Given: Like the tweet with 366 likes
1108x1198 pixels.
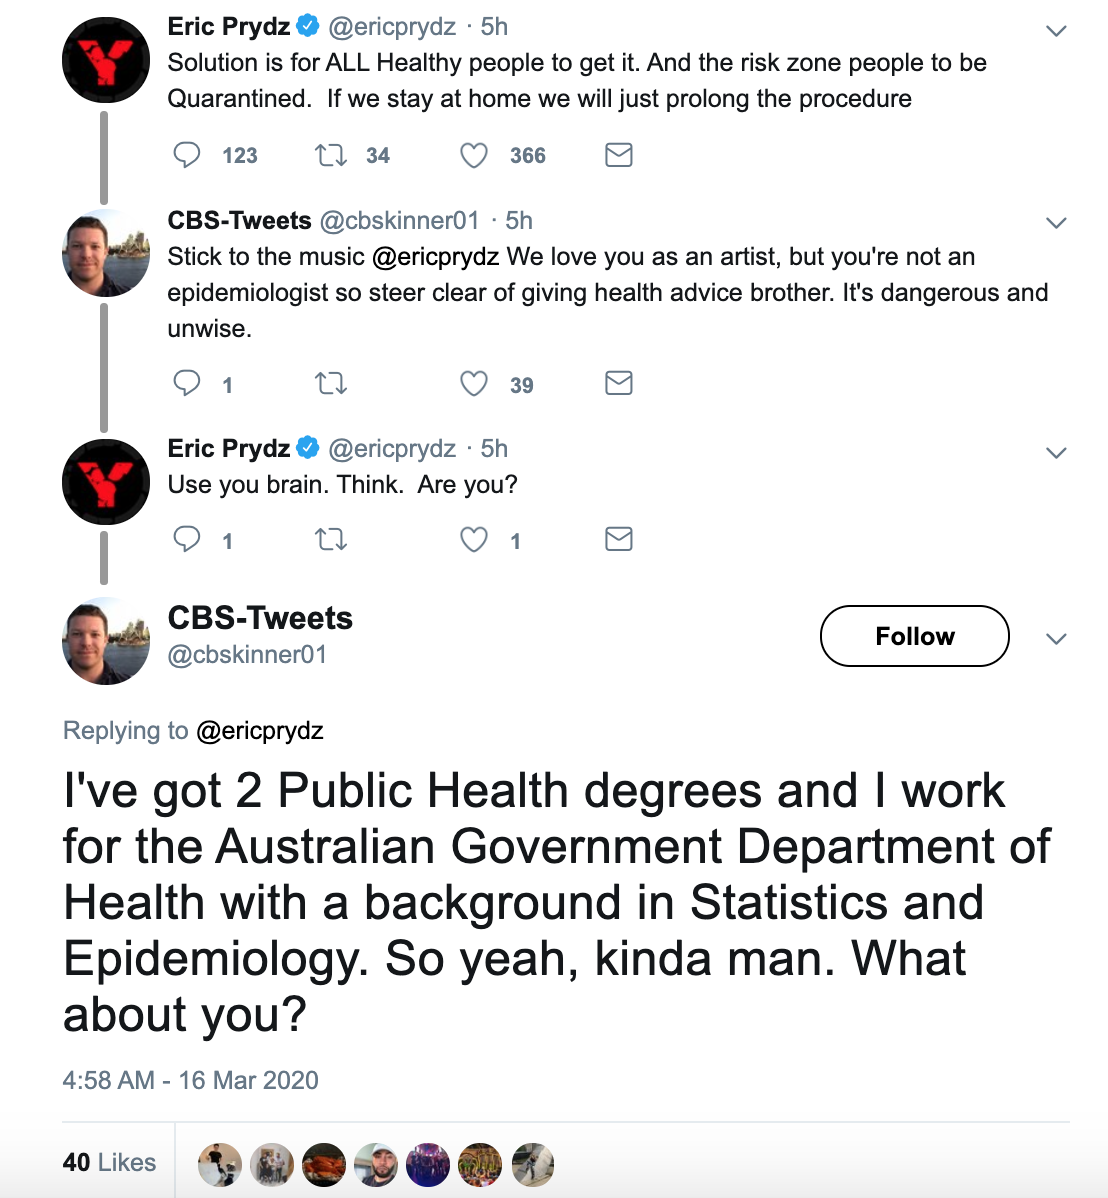Looking at the screenshot, I should (x=474, y=155).
